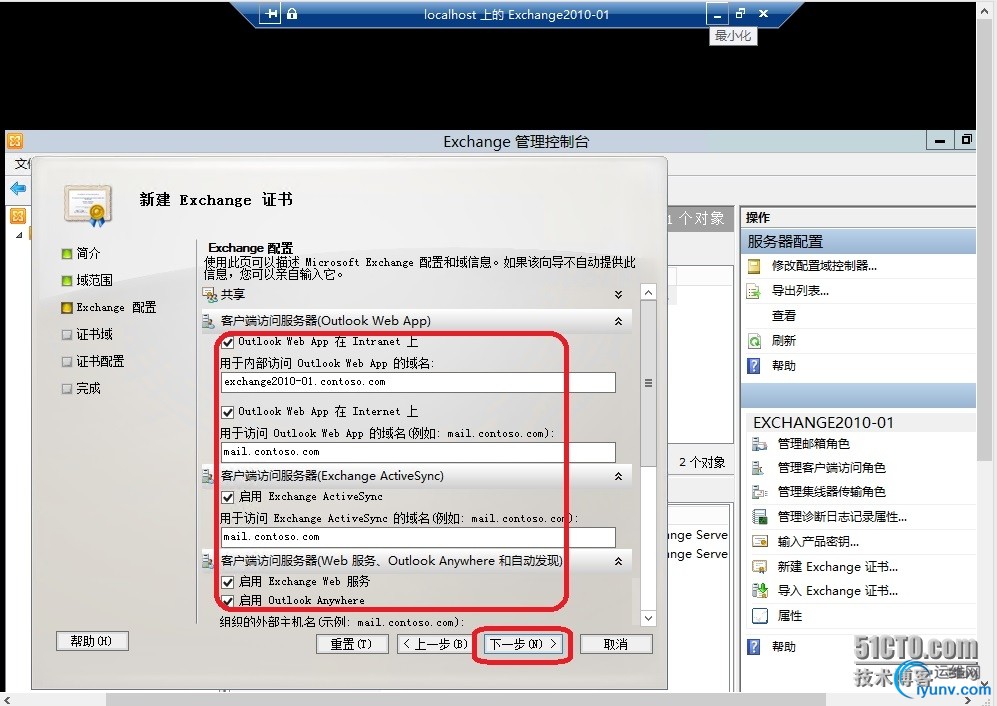Click the wizard vertical scrollbar thumb
The image size is (997, 706).
point(648,383)
